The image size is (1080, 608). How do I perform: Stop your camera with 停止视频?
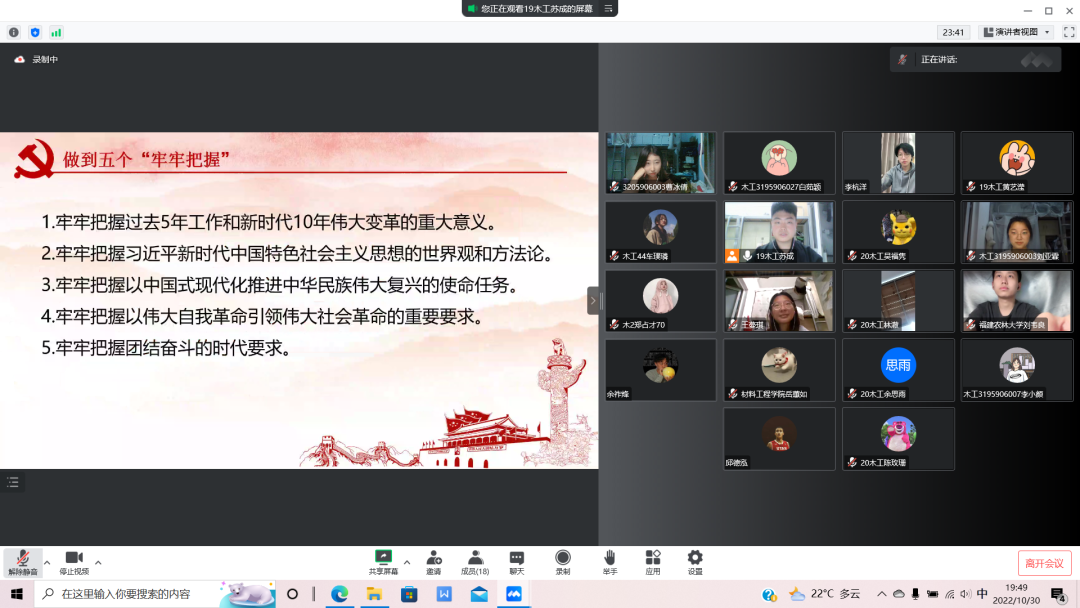tap(74, 561)
